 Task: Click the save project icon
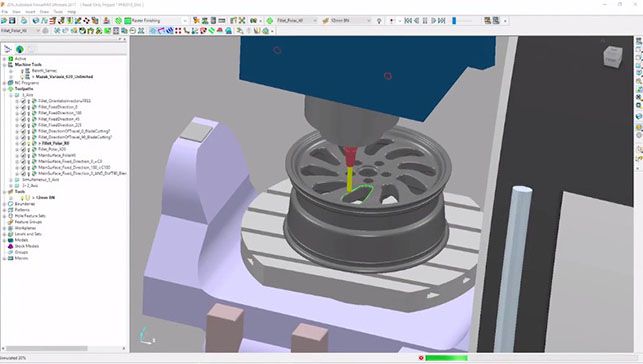pyautogui.click(x=12, y=20)
